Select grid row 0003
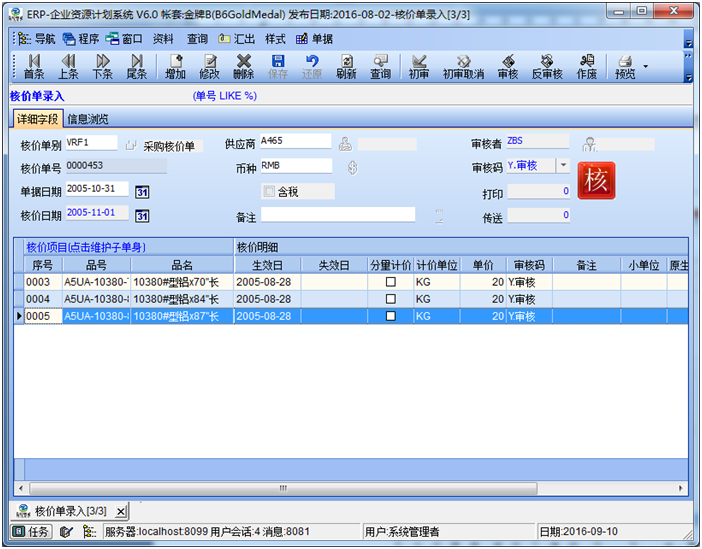Screen dimensions: 702x549 tap(351, 282)
